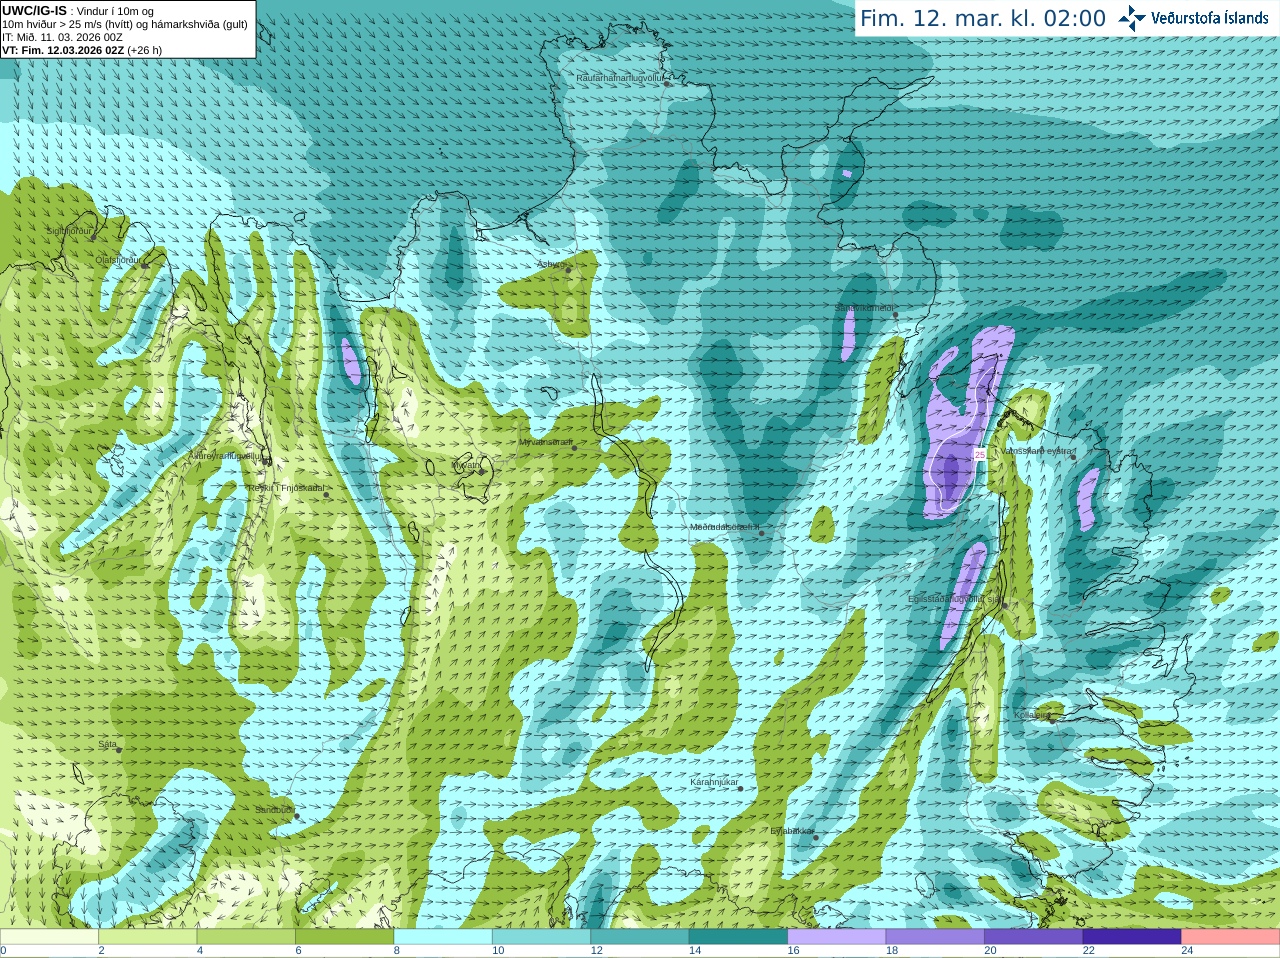1280x958 pixels.
Task: Click the 'VT: Fim. 12.03.2026 02Z (+26 h)' line
Action: (82, 50)
